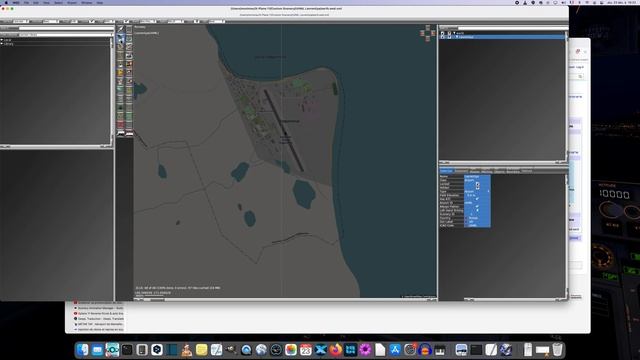The height and width of the screenshot is (360, 640).
Task: Select the highlighted blue selection tool in palette
Action: 120,39
